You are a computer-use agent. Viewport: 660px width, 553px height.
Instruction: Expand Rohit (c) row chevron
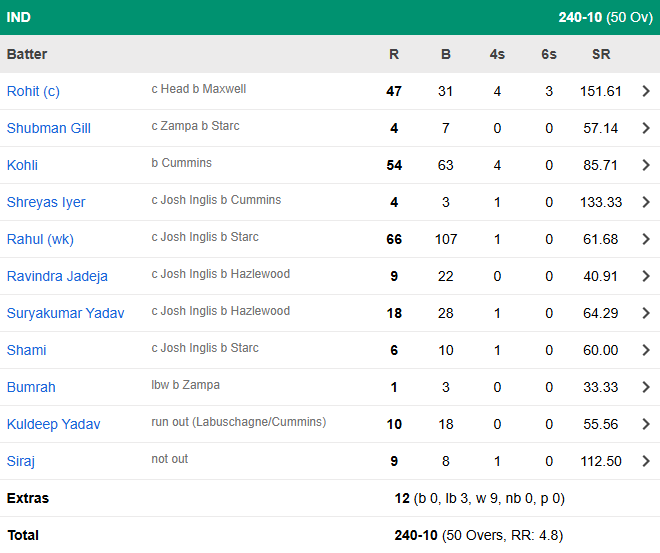[x=646, y=91]
